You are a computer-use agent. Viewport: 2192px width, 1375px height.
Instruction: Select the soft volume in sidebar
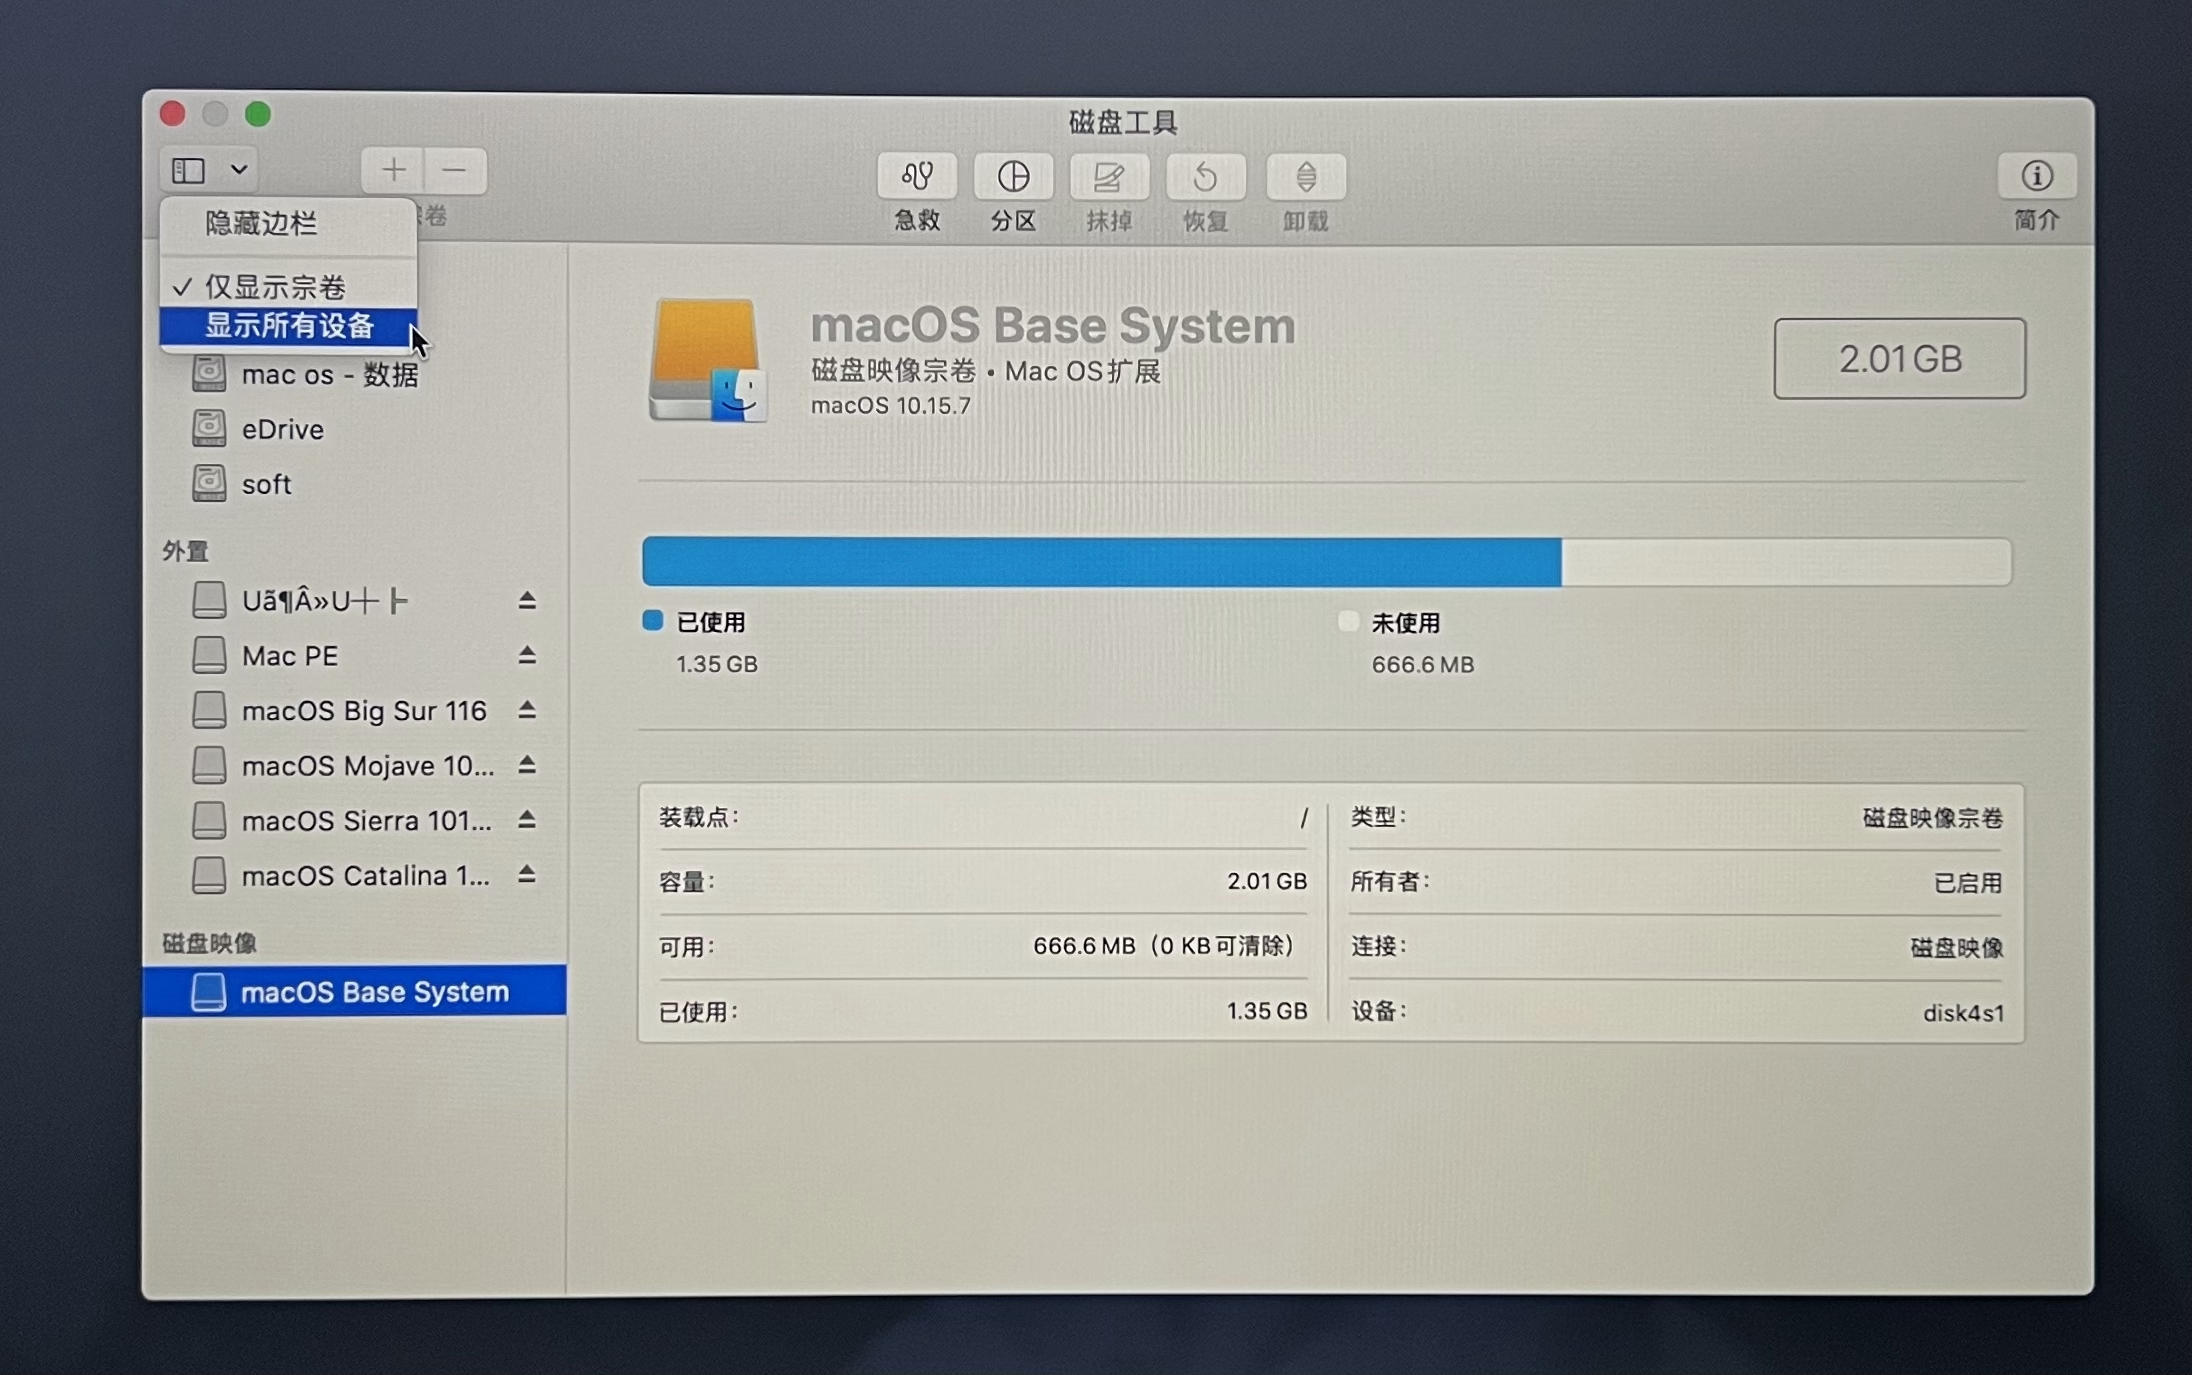pyautogui.click(x=266, y=484)
